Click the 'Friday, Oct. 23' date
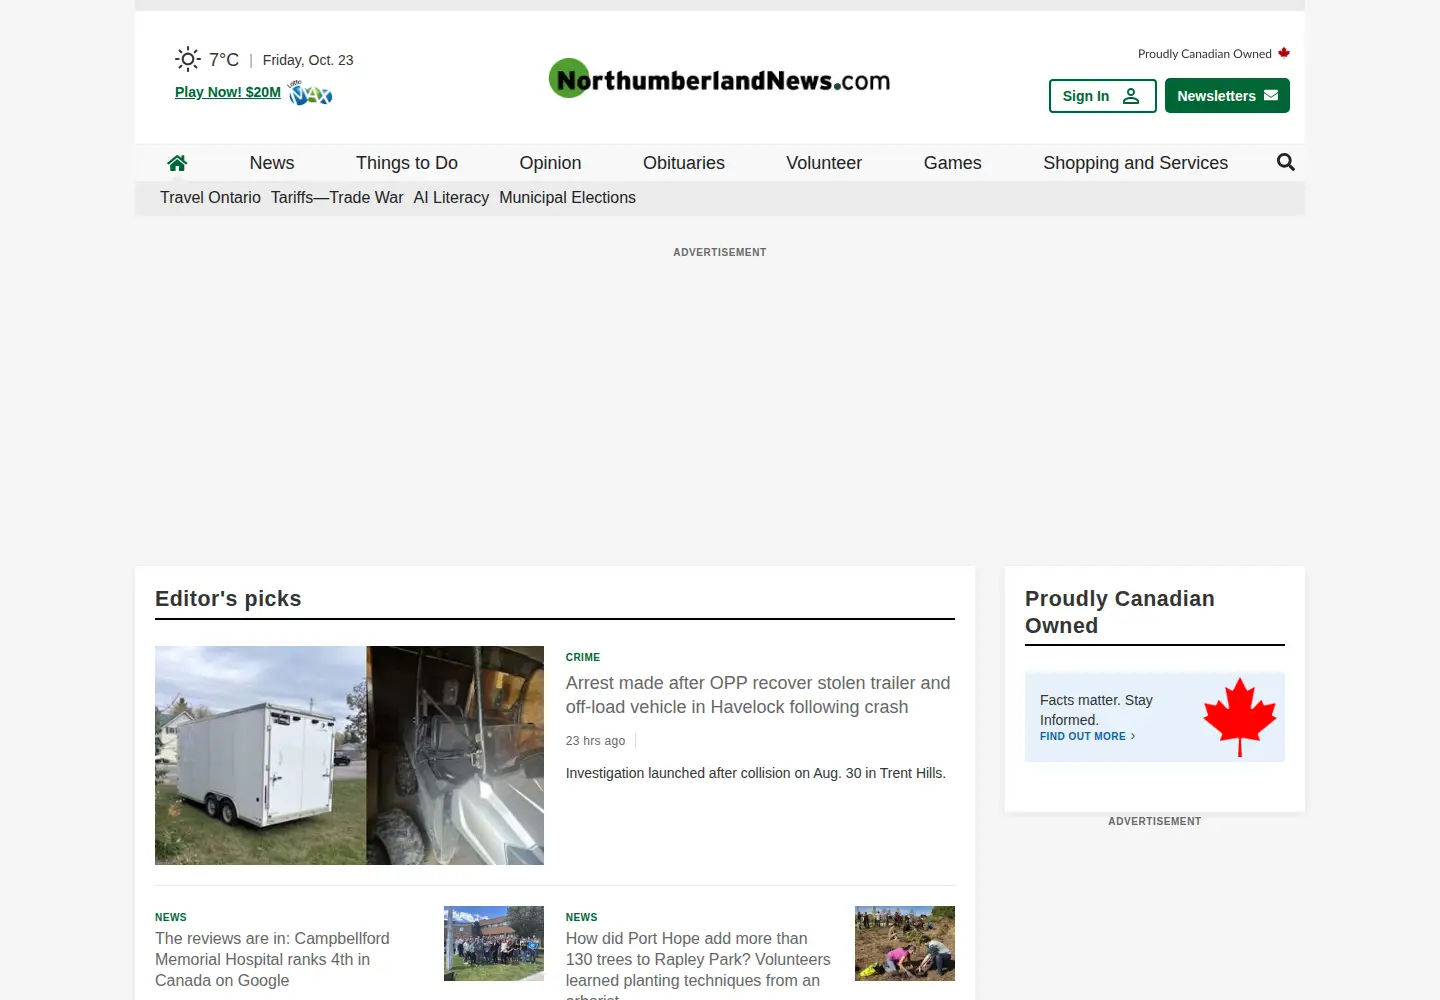Screen dimensions: 1440x1000 (308, 60)
